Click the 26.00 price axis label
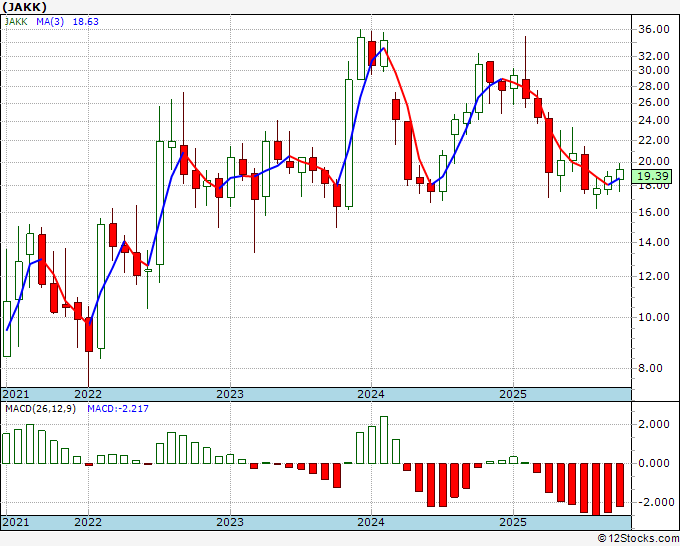680x546 pixels. (654, 102)
